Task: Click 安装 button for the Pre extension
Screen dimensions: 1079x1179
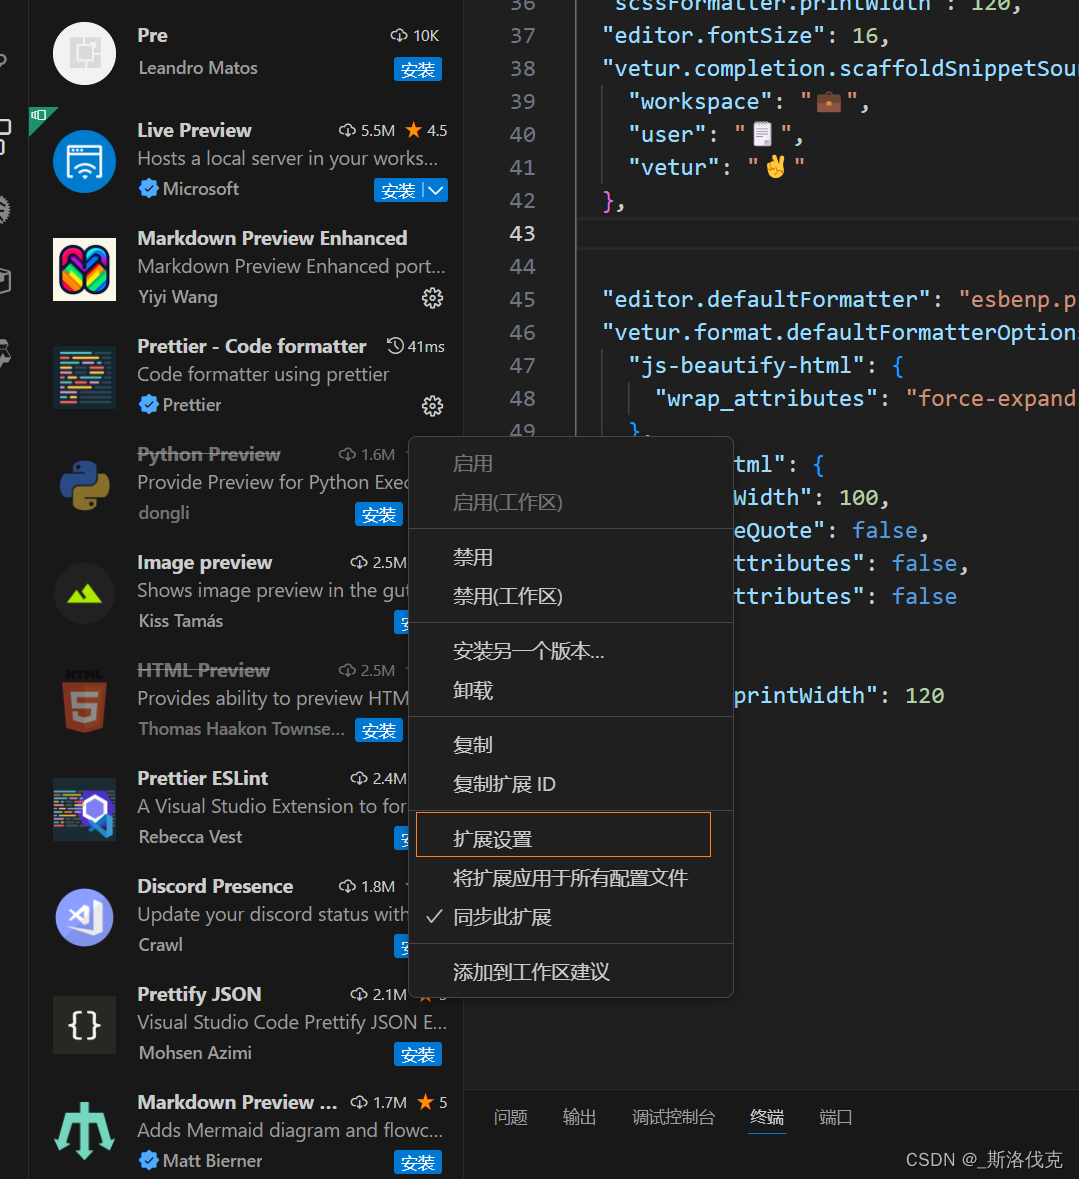Action: (x=418, y=70)
